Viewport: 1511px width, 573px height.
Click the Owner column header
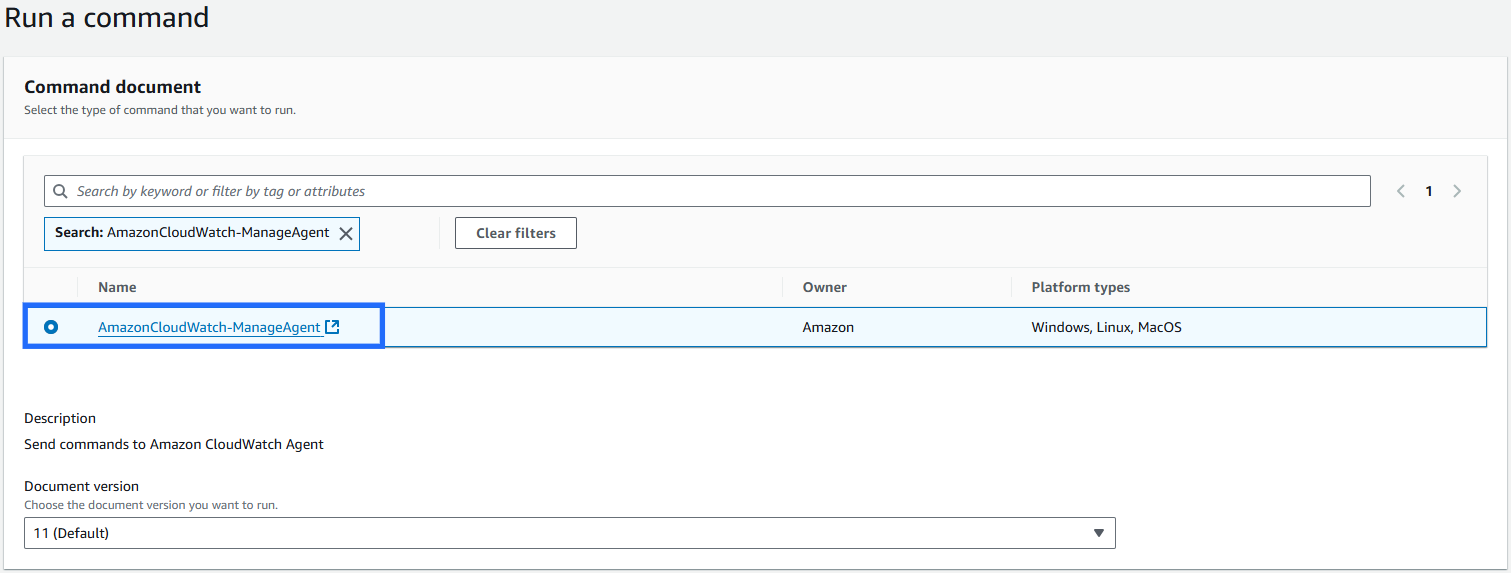(x=824, y=287)
